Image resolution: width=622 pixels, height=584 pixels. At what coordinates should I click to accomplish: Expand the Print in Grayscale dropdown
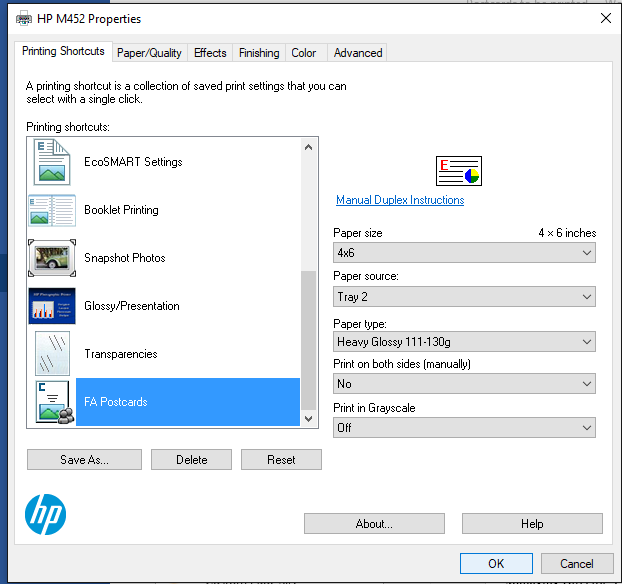[x=464, y=428]
